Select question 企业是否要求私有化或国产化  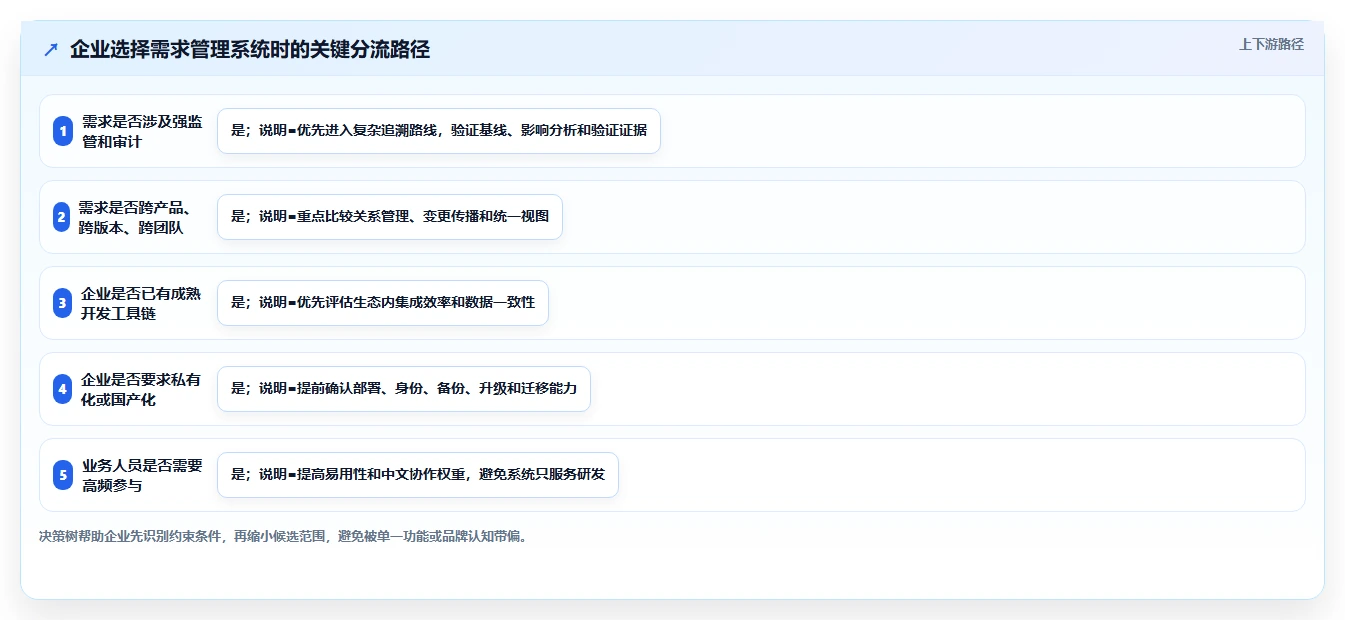[142, 389]
